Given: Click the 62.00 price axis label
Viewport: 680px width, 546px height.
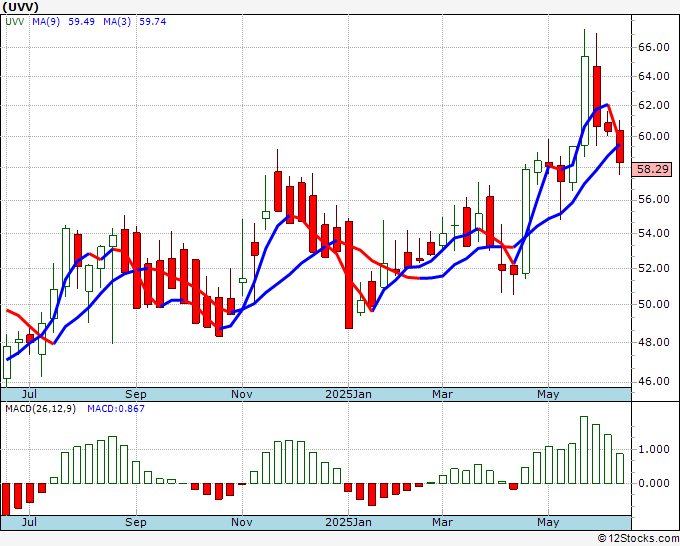Looking at the screenshot, I should tap(653, 105).
